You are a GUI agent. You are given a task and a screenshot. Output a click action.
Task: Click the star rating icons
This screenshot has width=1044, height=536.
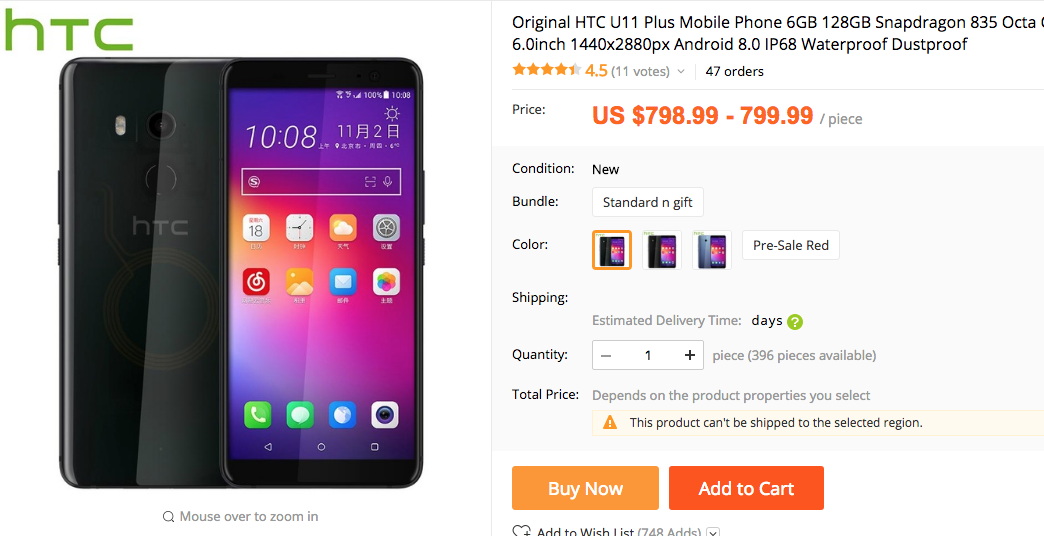click(547, 70)
